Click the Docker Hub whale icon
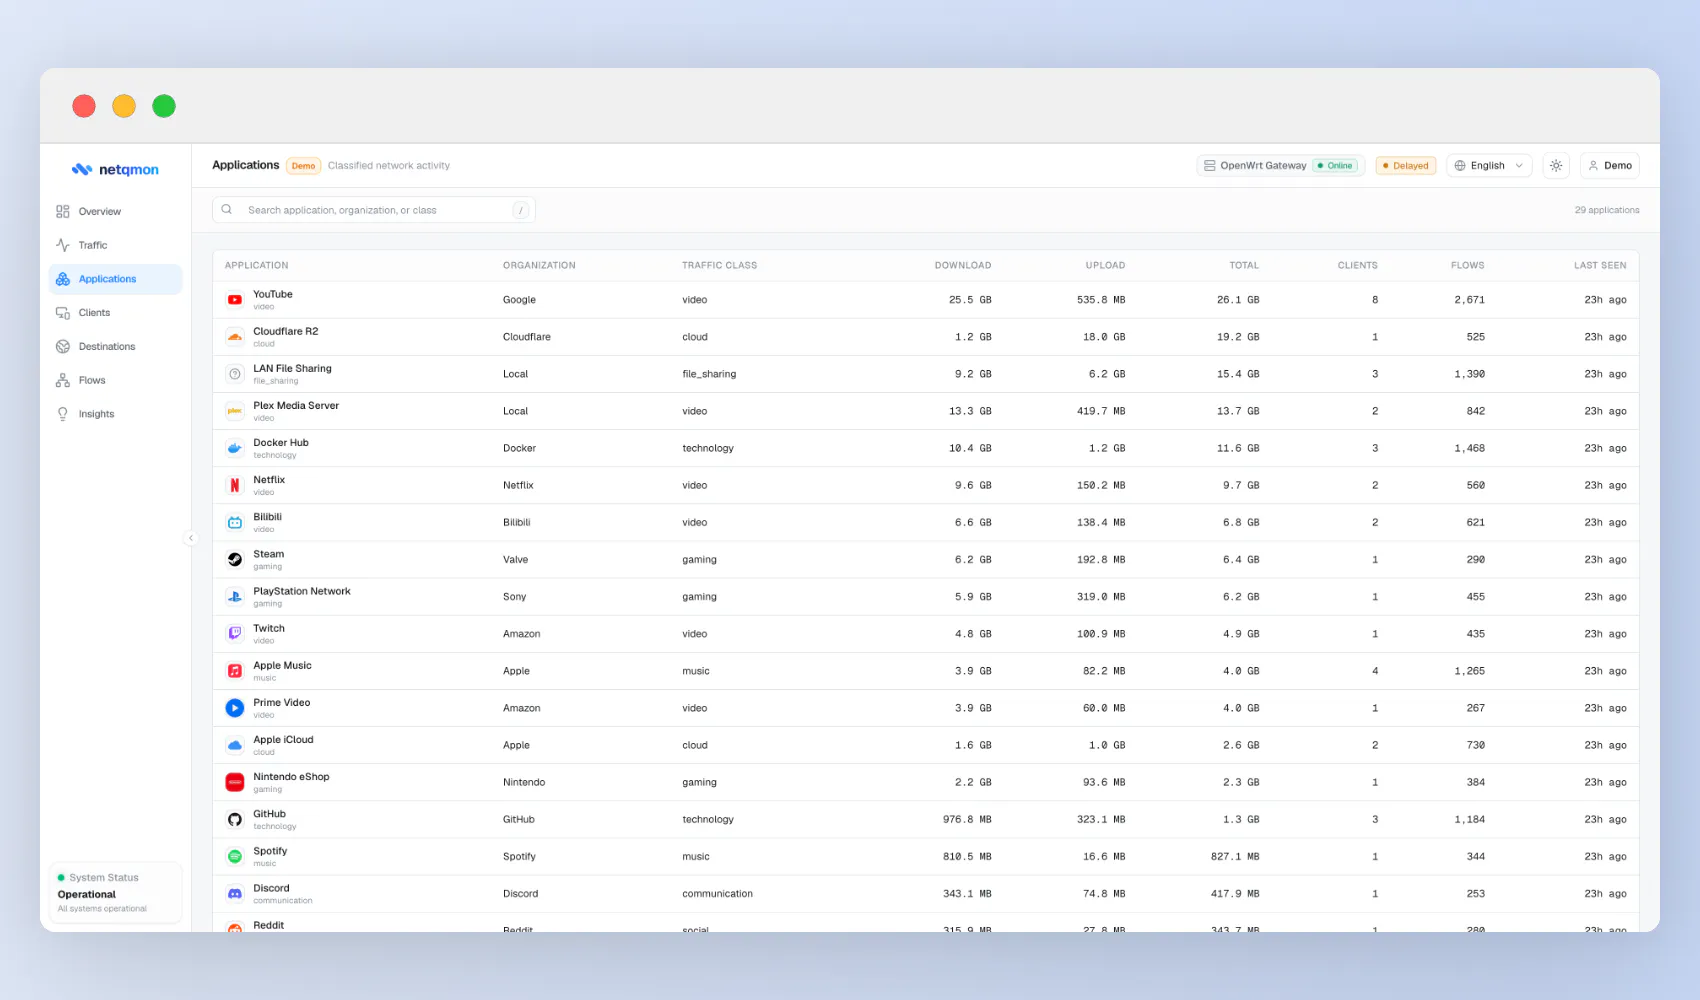Image resolution: width=1700 pixels, height=1000 pixels. (235, 448)
